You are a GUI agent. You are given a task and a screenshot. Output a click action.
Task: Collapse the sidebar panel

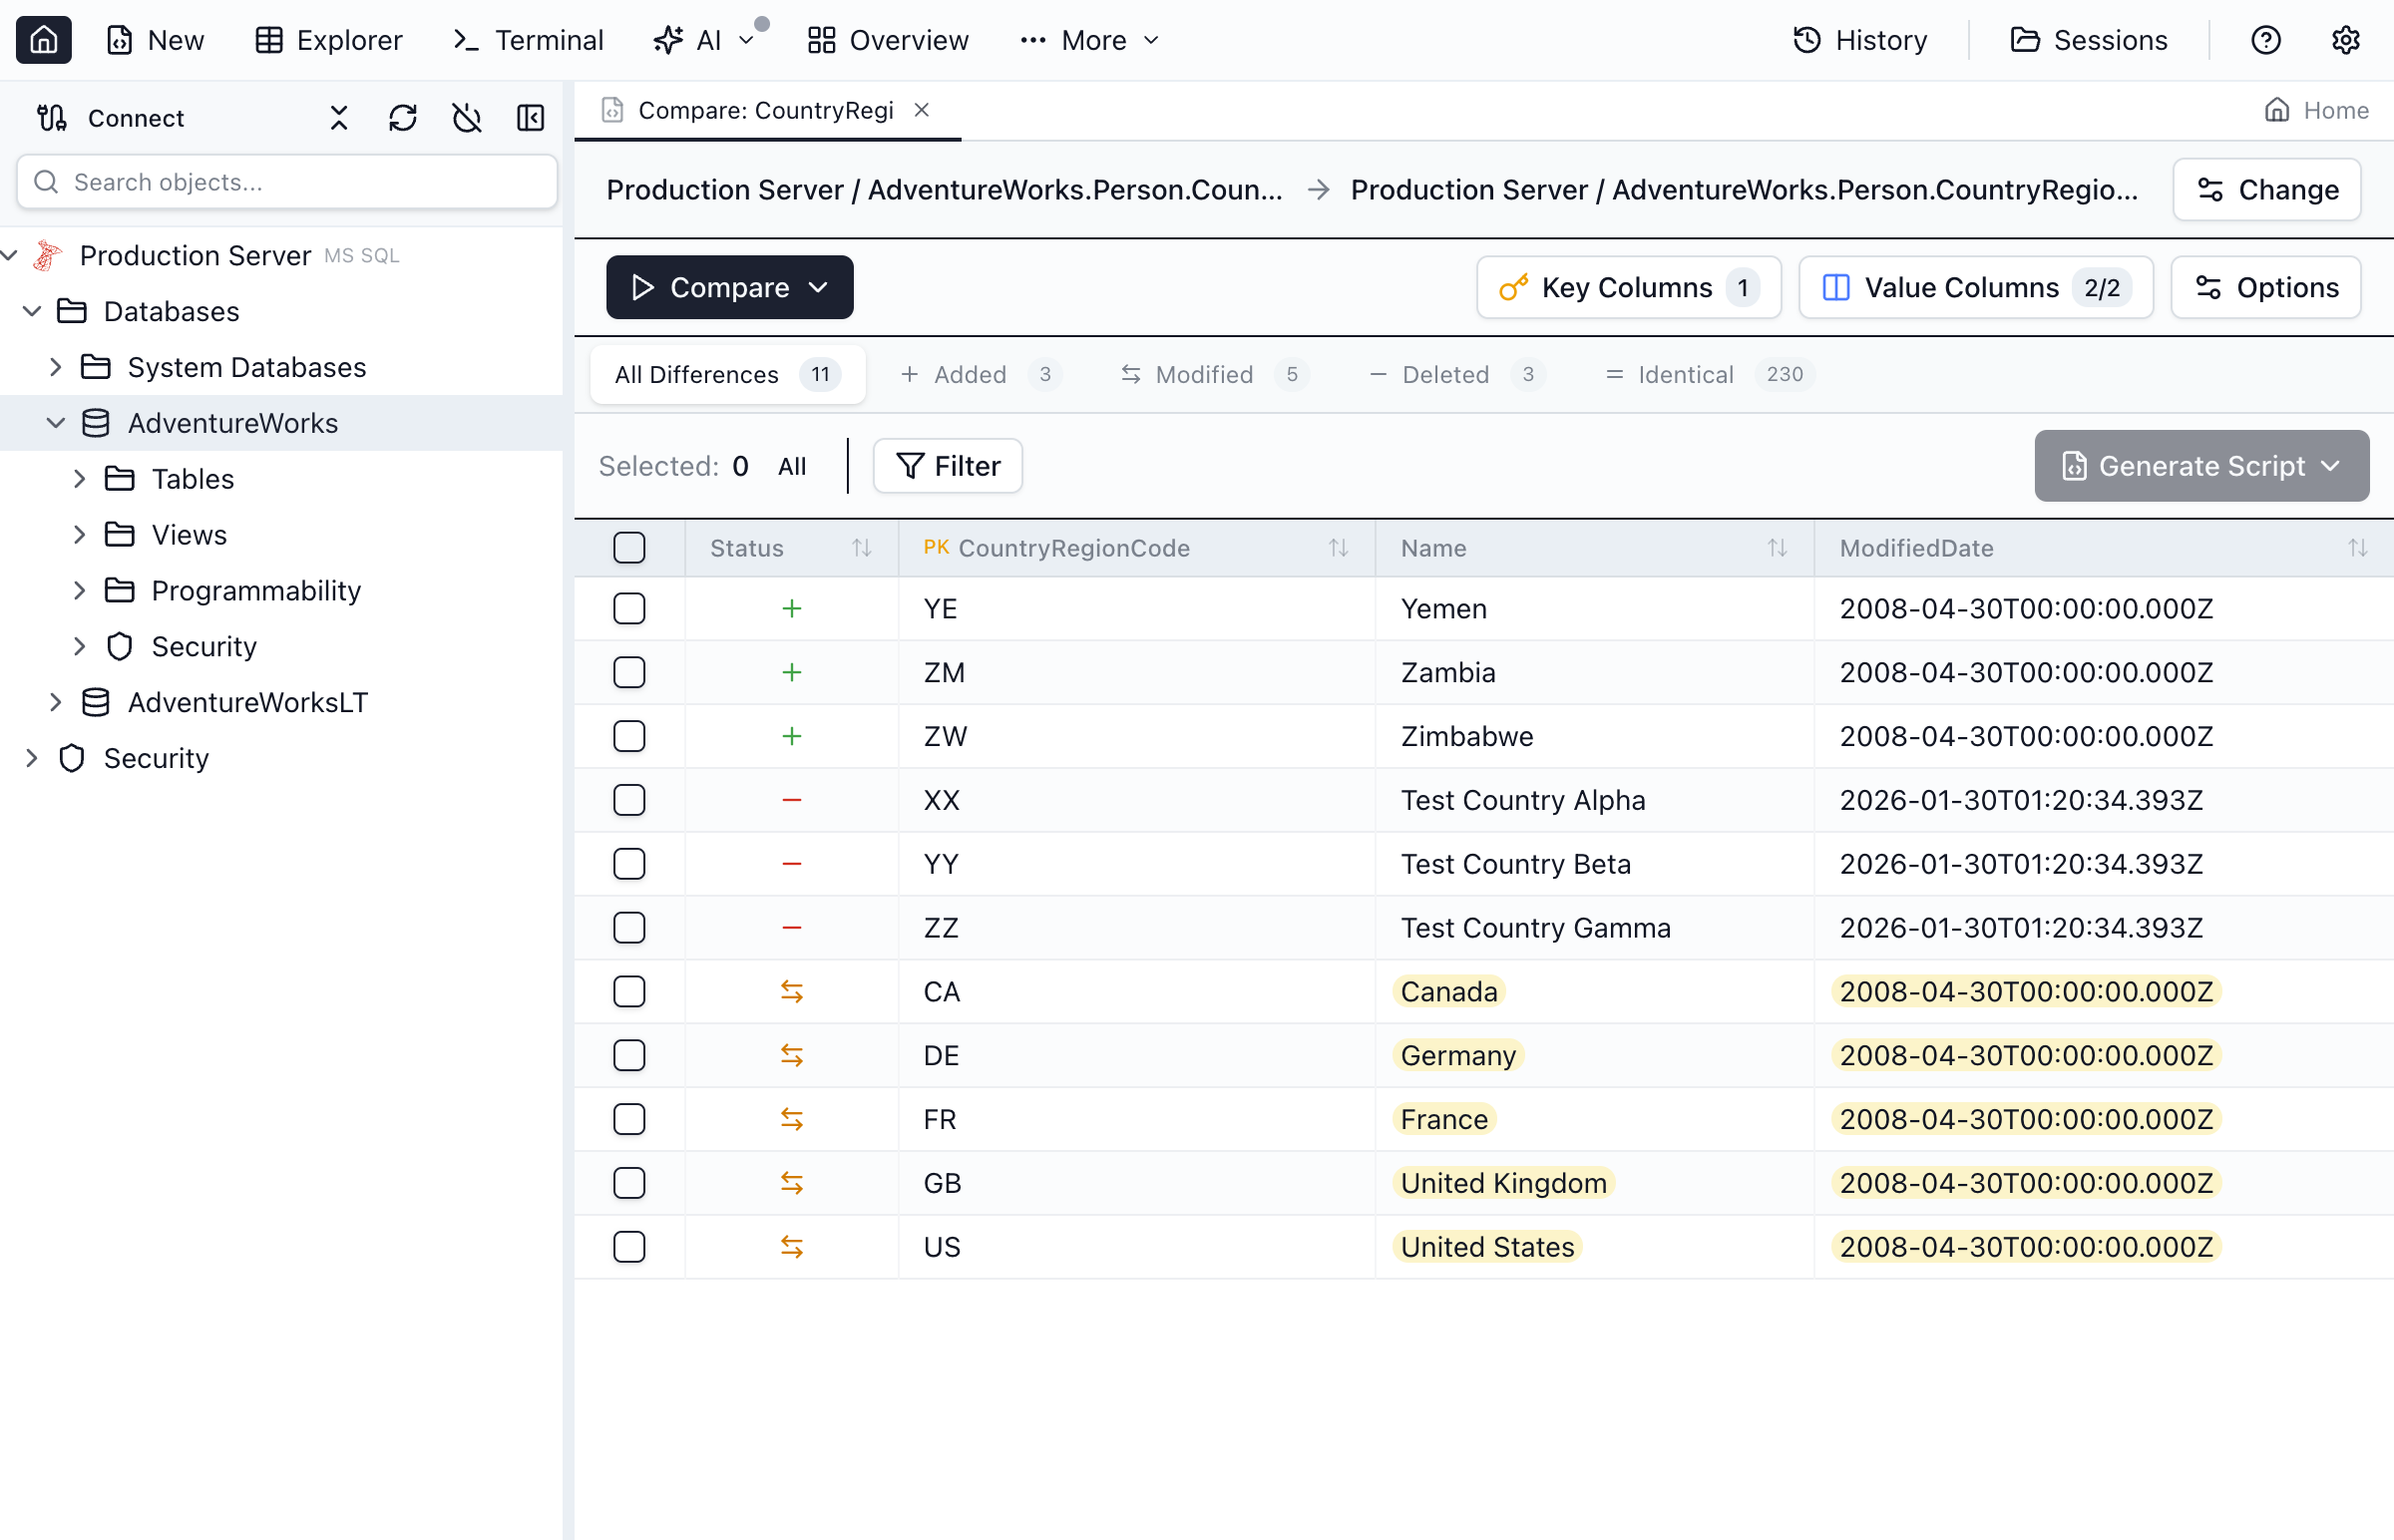[531, 117]
